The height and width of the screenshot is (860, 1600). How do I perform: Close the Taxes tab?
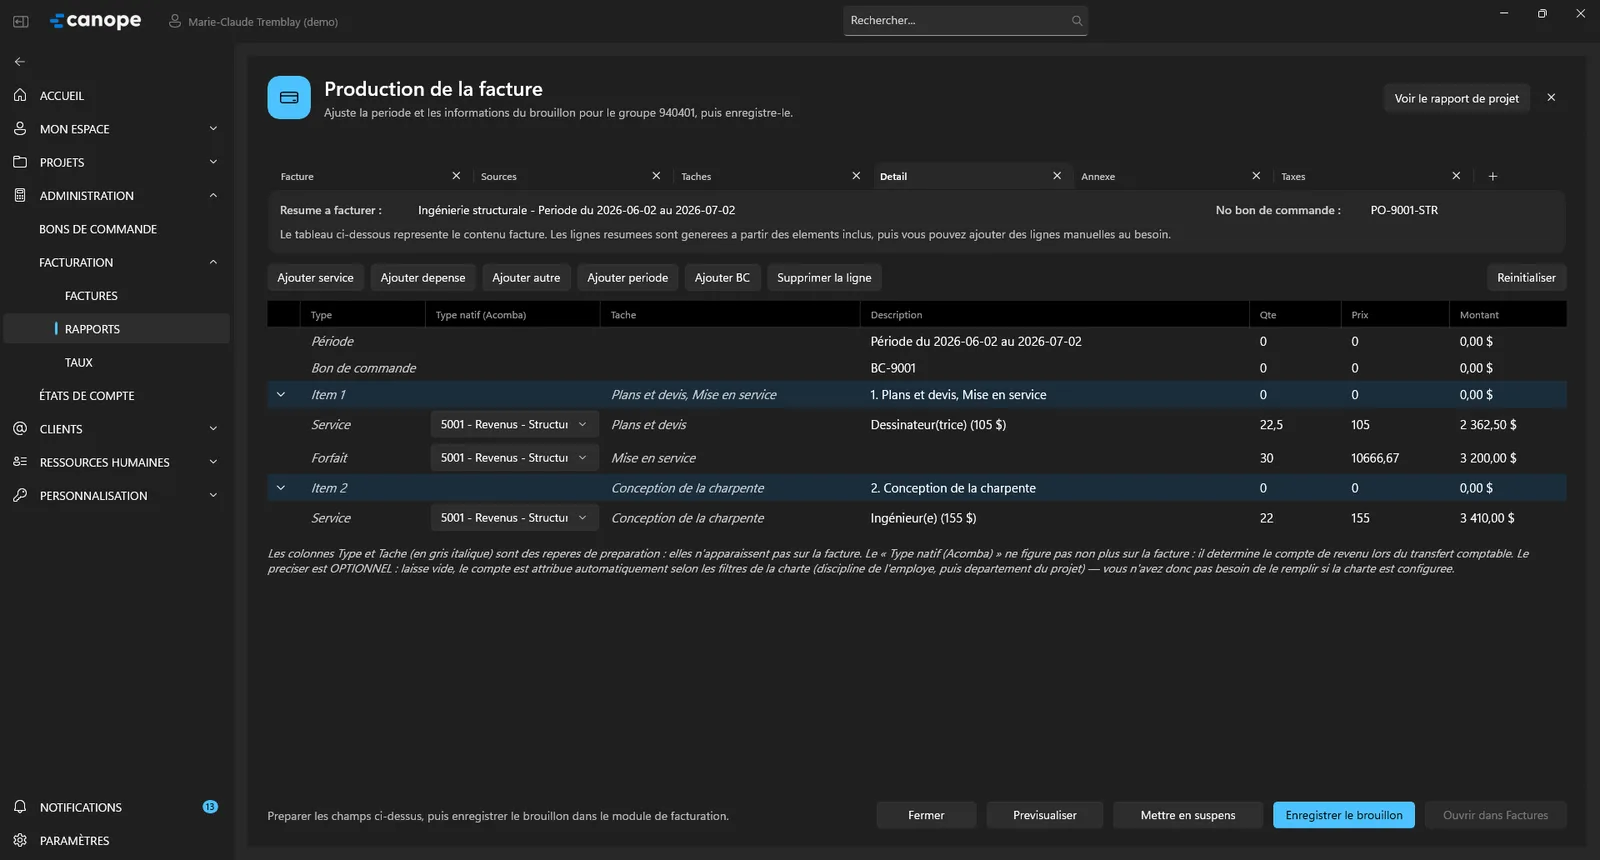pyautogui.click(x=1456, y=176)
